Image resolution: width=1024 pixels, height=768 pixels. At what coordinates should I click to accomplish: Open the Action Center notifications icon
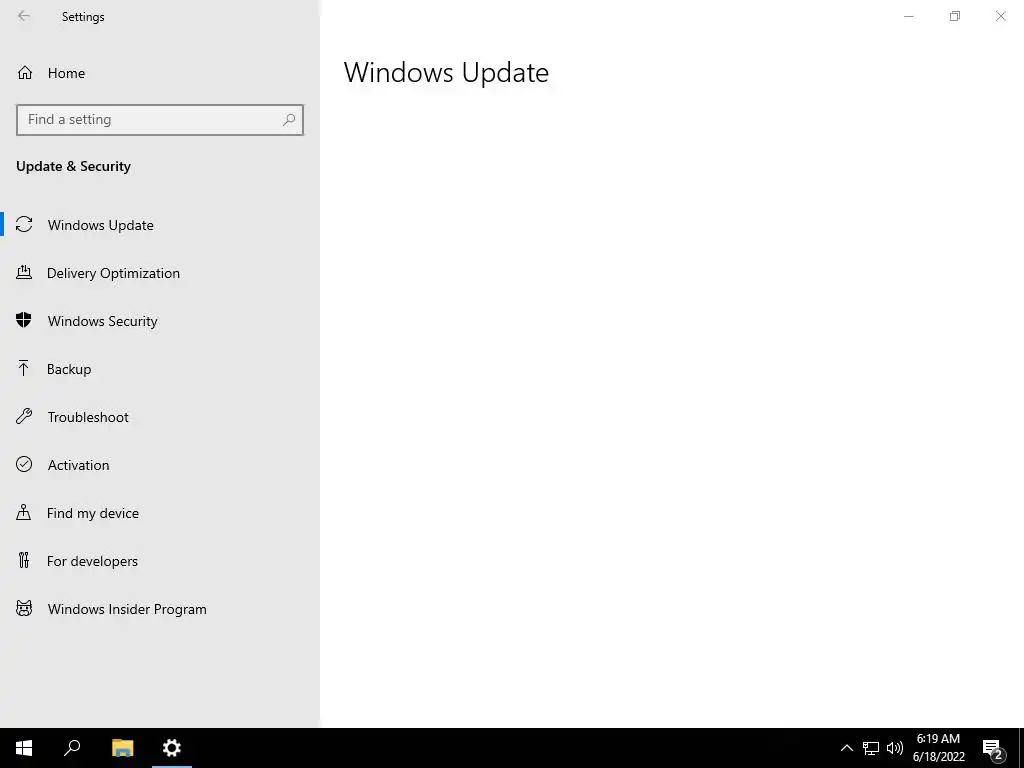[993, 748]
